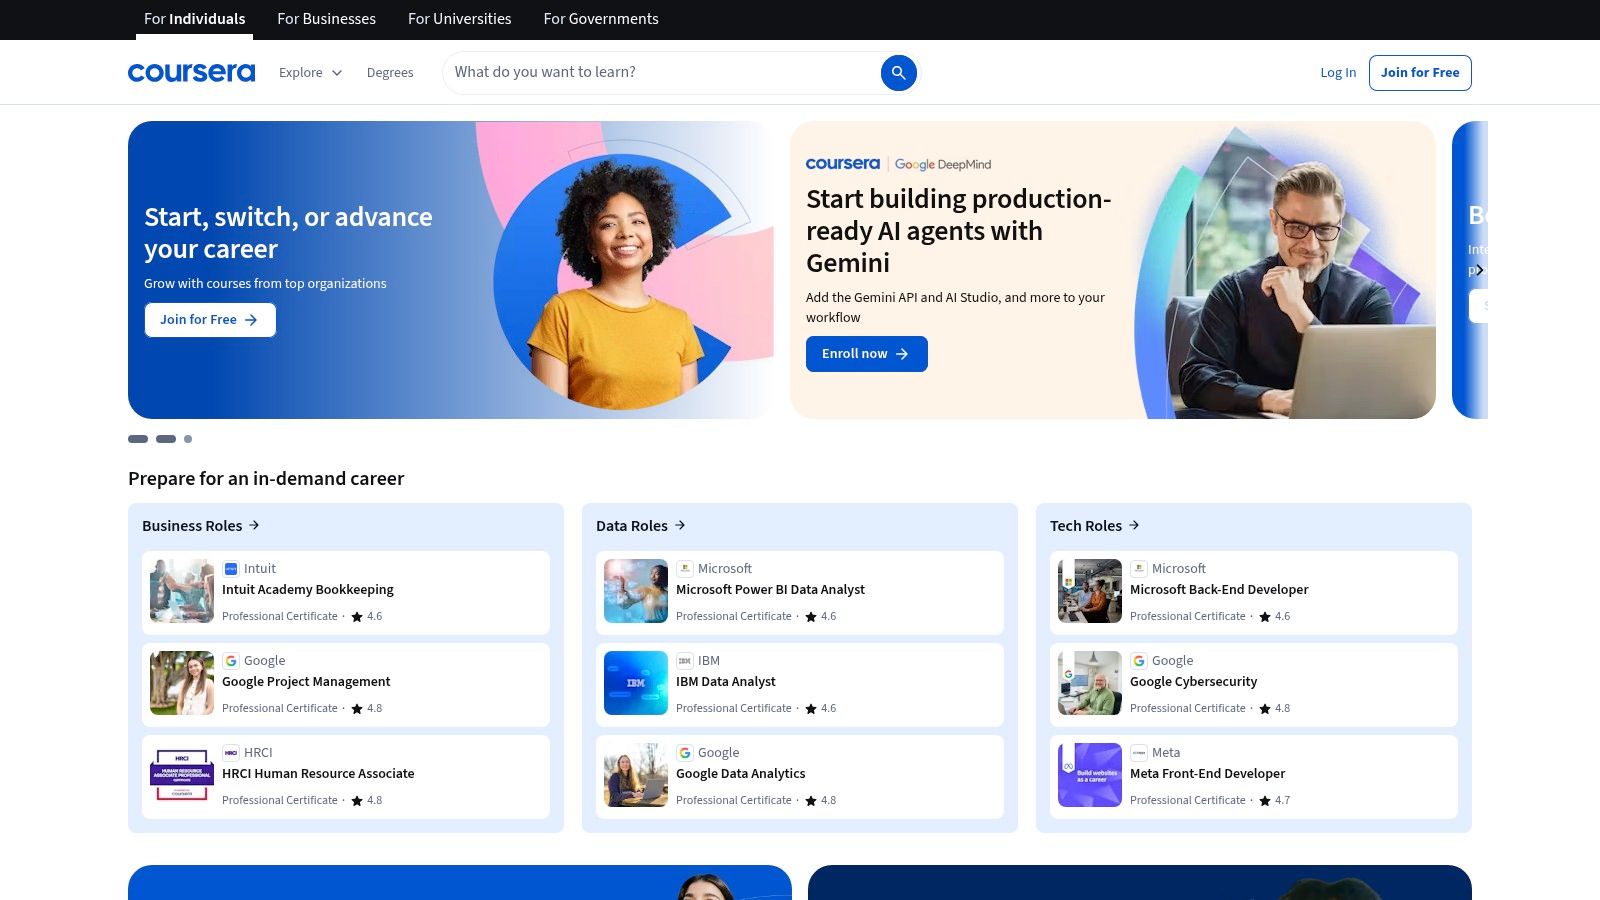Select the first carousel indicator dot

[138, 439]
